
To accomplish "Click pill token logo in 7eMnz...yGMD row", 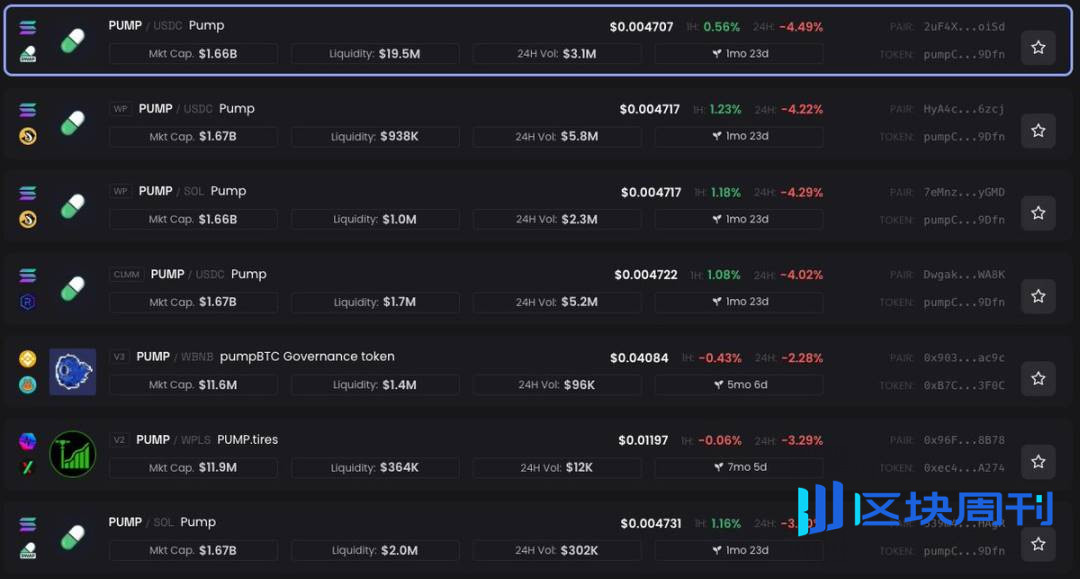I will [x=72, y=206].
